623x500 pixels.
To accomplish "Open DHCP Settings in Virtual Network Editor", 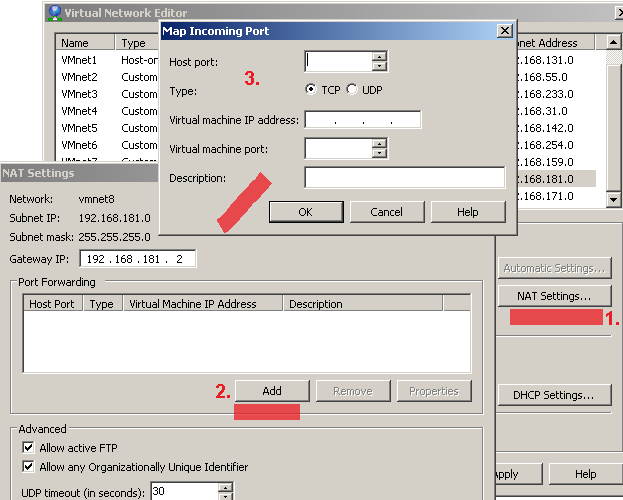I will pyautogui.click(x=554, y=395).
